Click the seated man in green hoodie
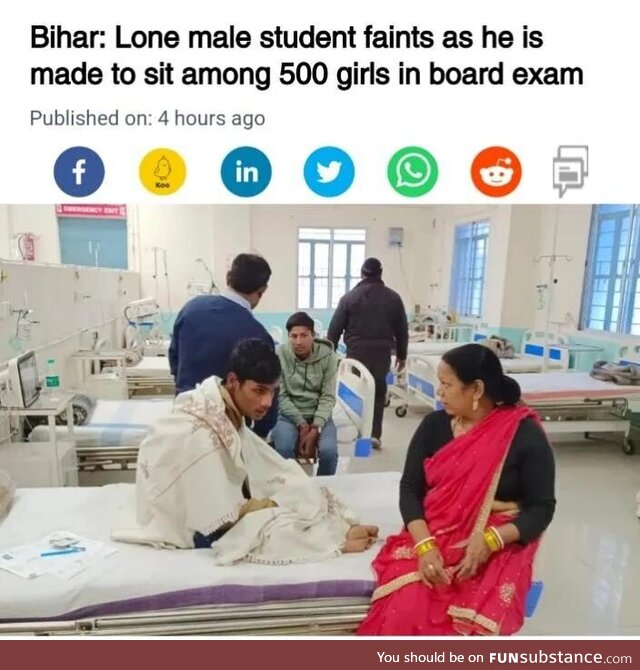This screenshot has height=670, width=640. (x=306, y=391)
